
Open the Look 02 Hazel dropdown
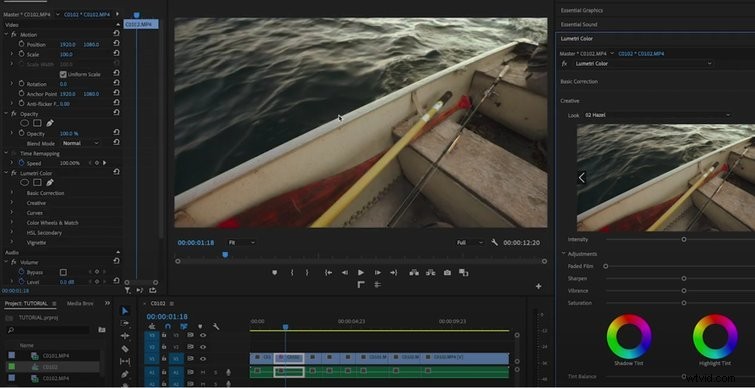point(657,115)
